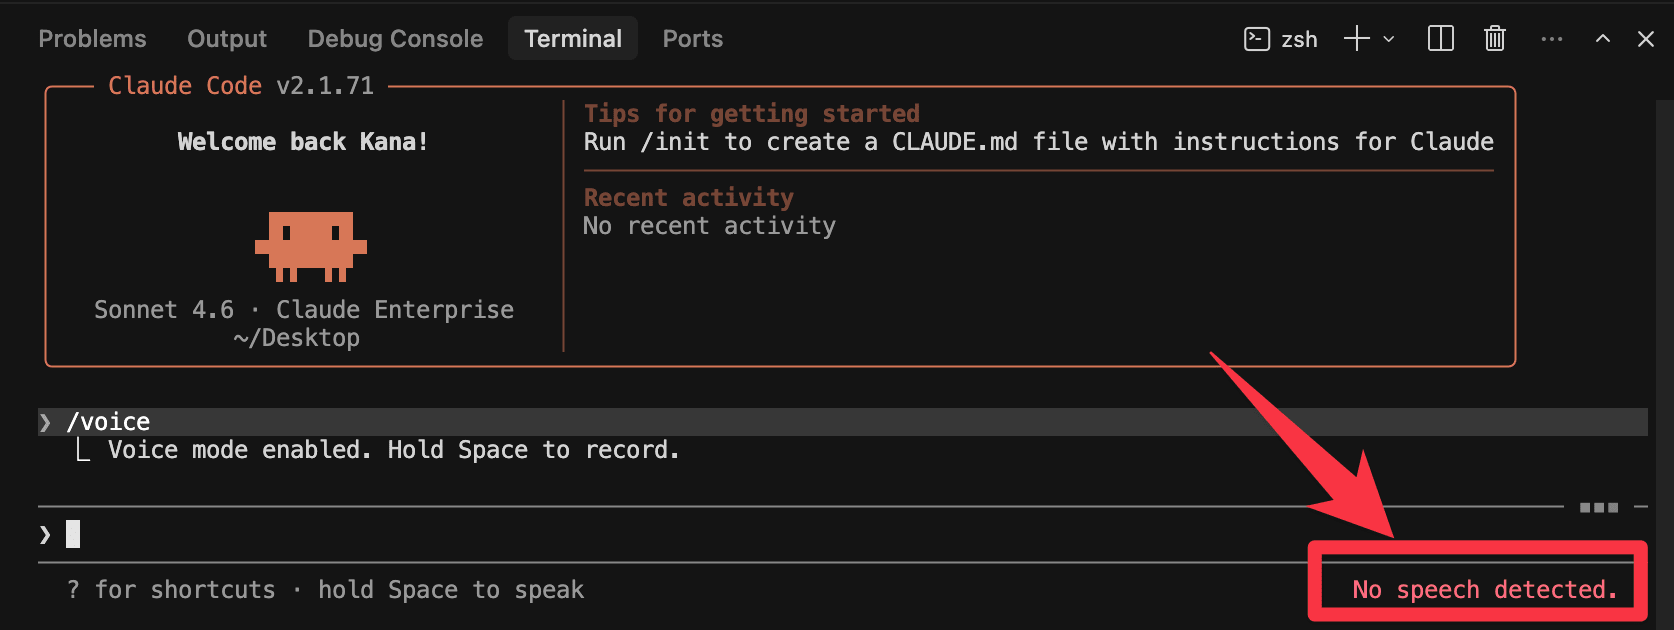Click the 'No speech detected.' status message

pos(1484,590)
